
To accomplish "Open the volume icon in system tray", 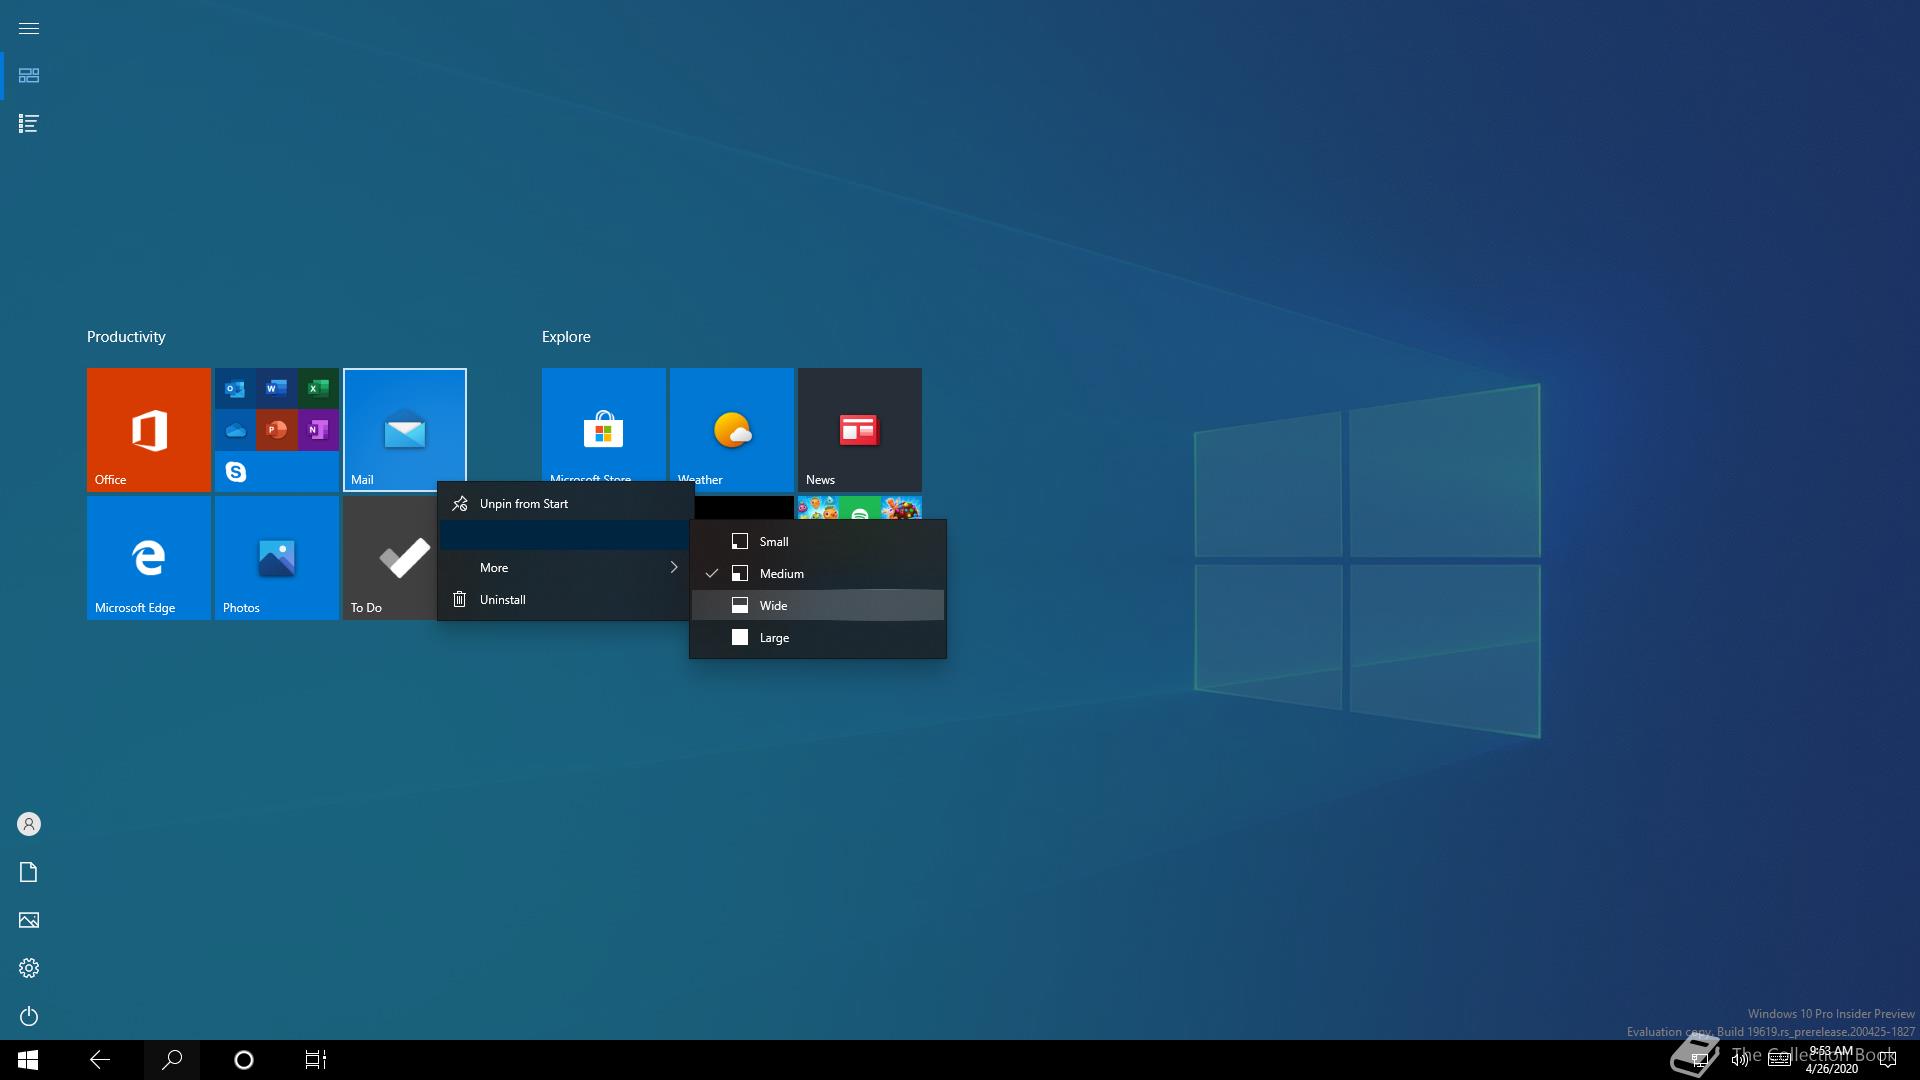I will pos(1740,1060).
